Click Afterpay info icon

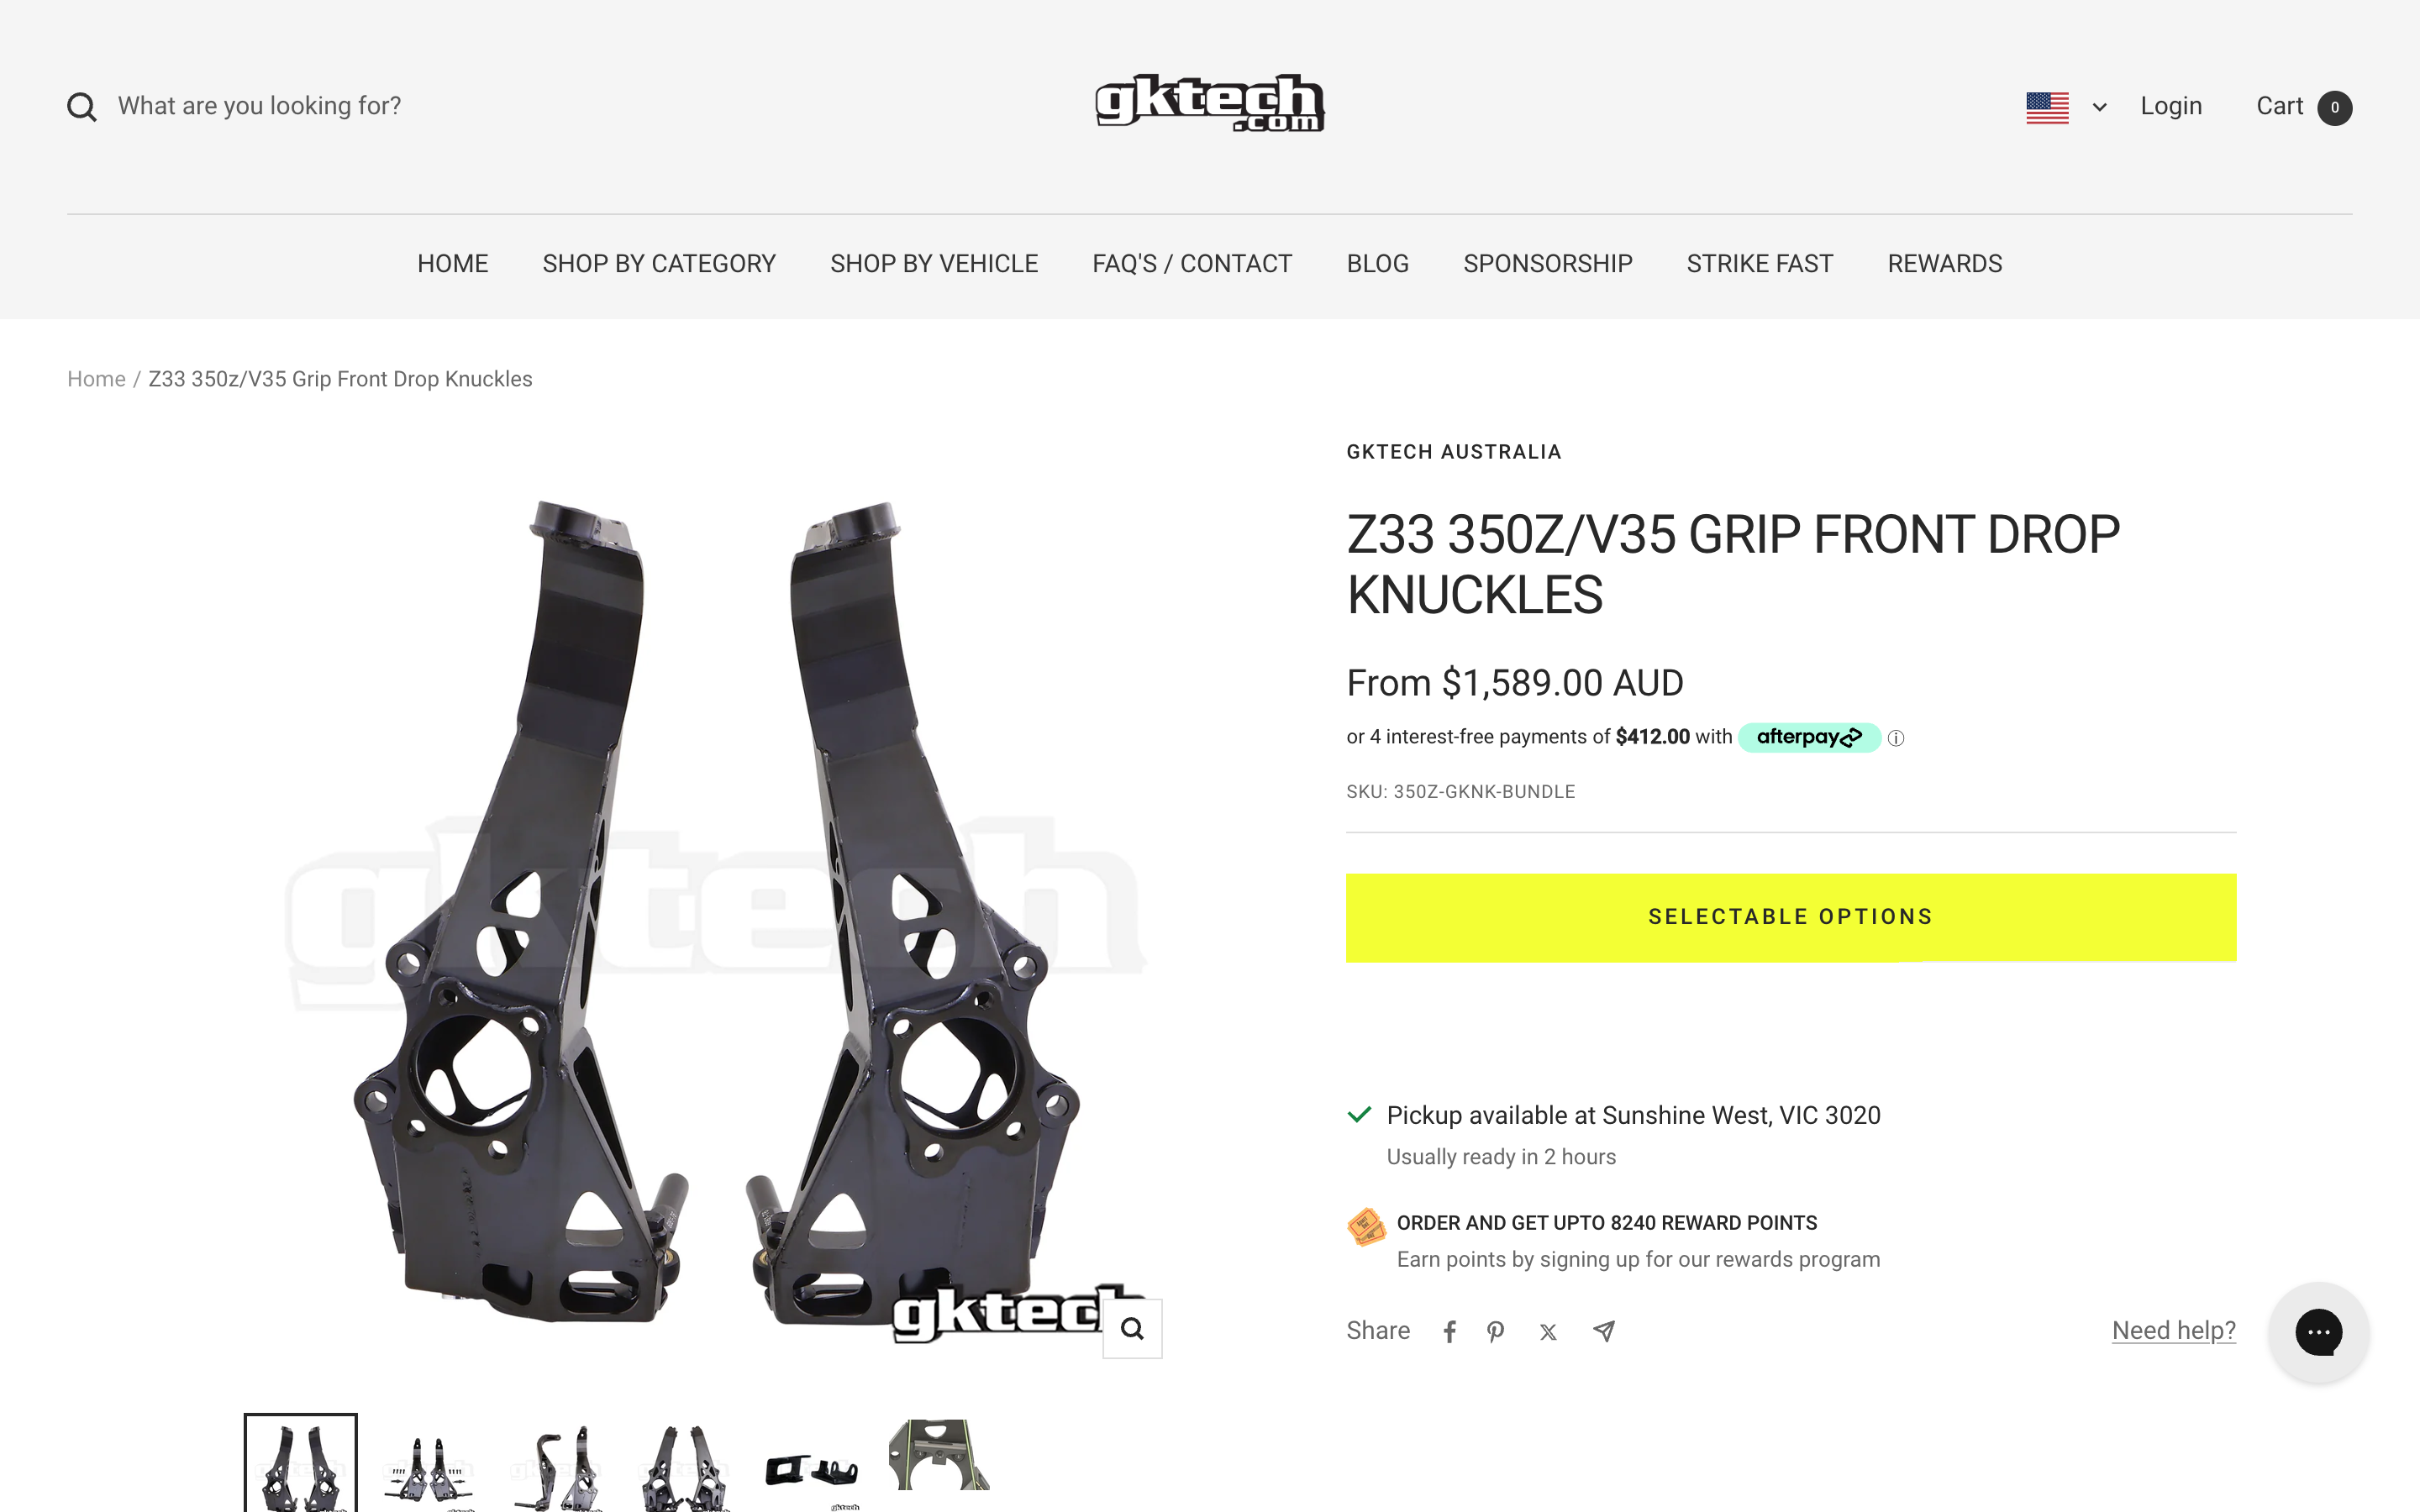(x=1896, y=738)
